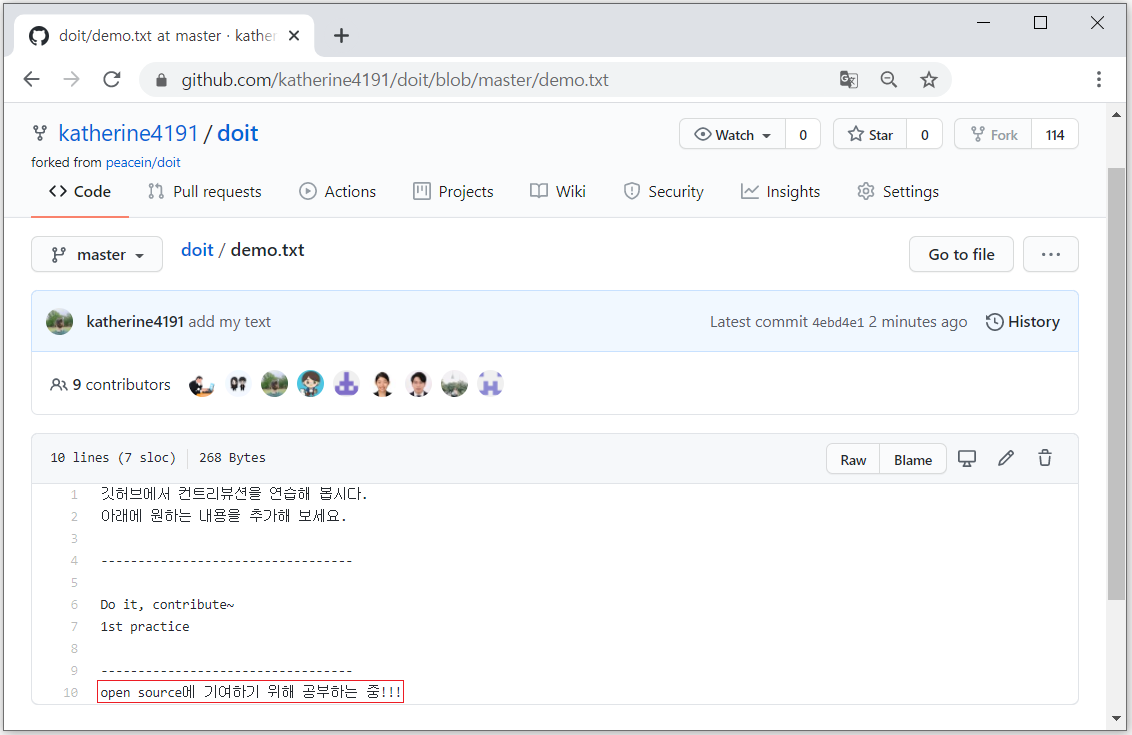Screen dimensions: 1132x735
Task: Go forward in browser history
Action: [x=71, y=79]
